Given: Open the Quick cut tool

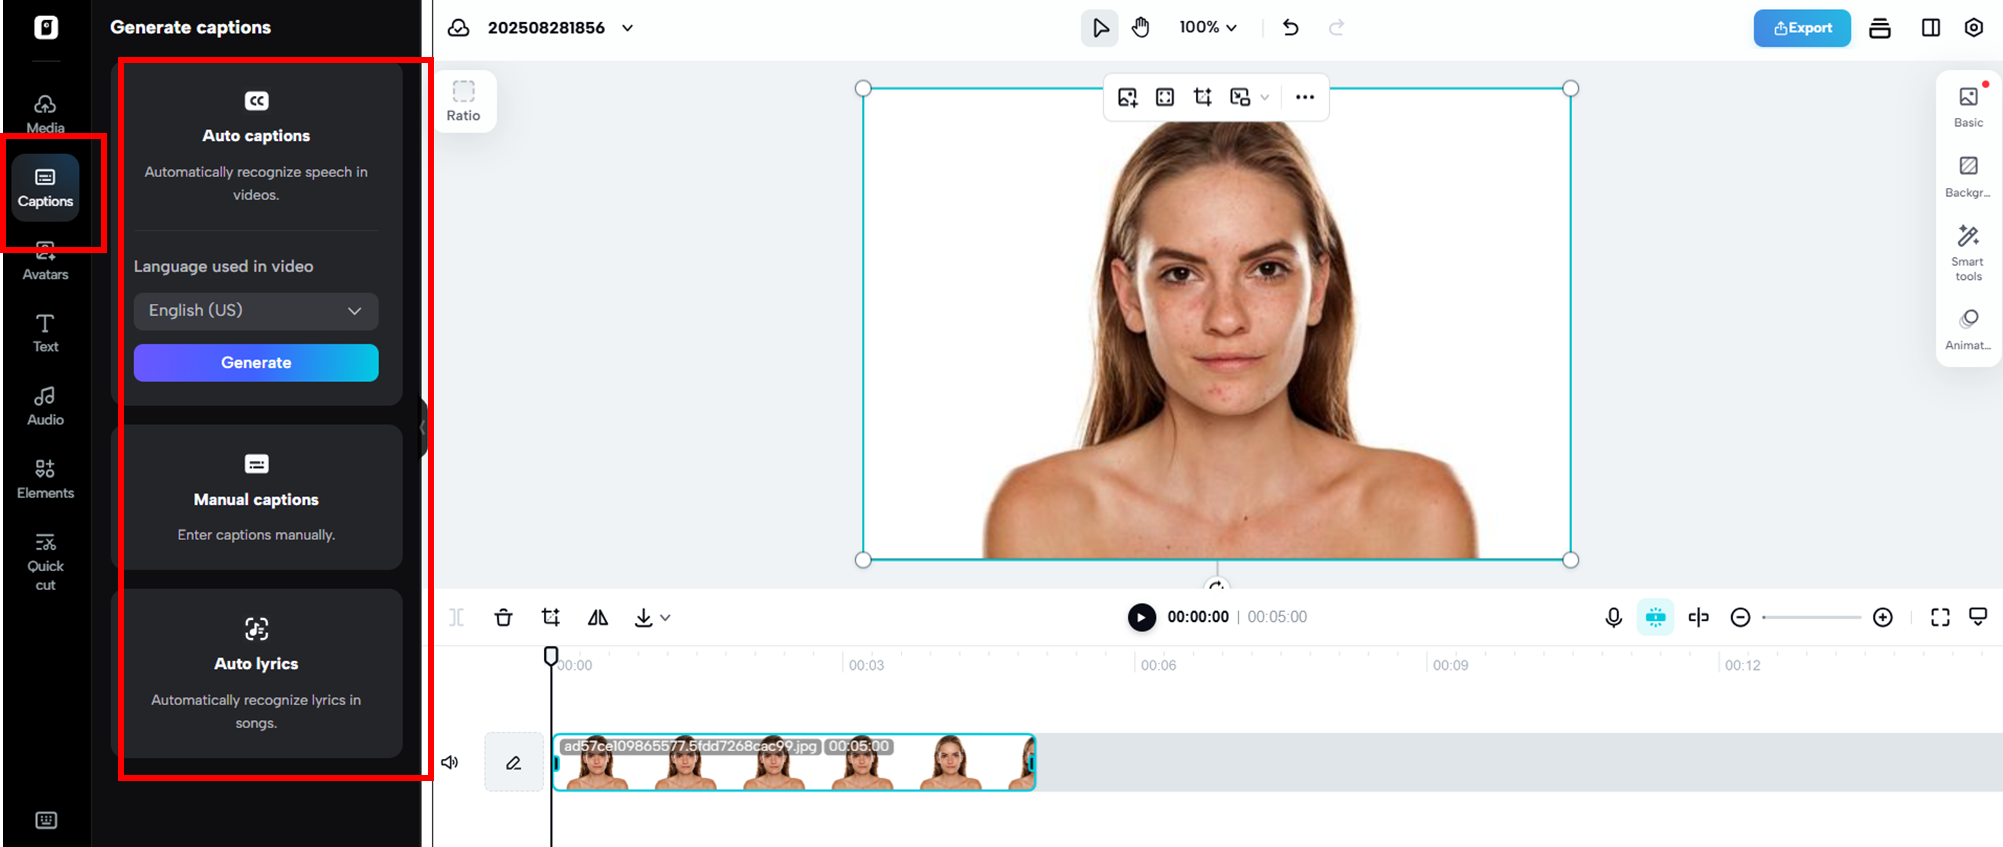Looking at the screenshot, I should 45,560.
